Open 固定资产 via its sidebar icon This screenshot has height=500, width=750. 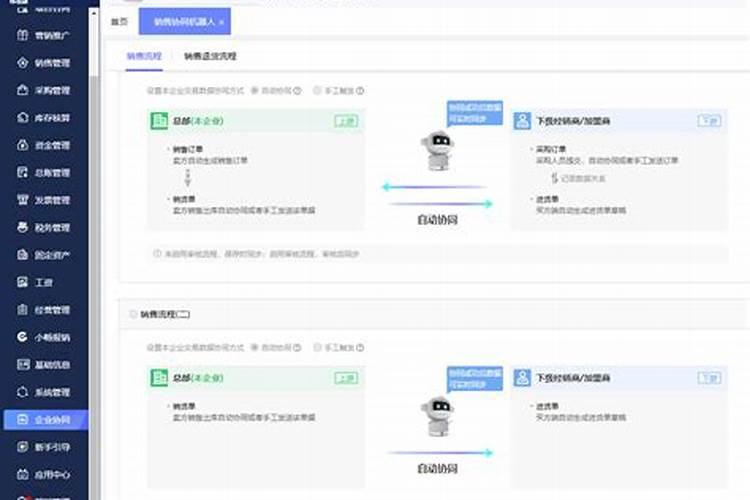pyautogui.click(x=22, y=255)
